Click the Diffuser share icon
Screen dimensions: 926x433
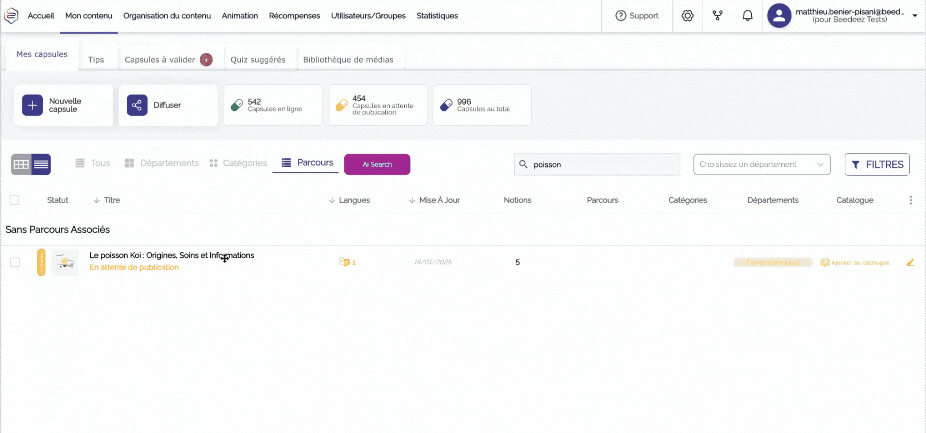click(137, 105)
